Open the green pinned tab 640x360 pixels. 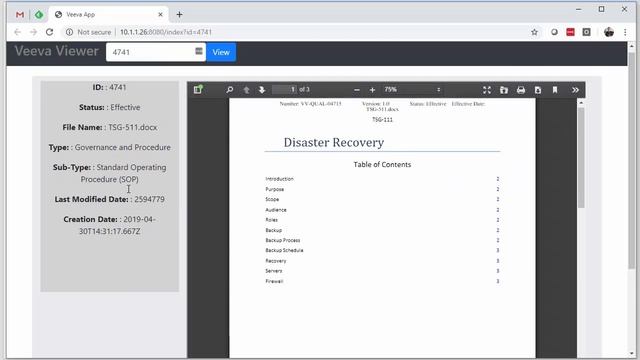point(39,15)
